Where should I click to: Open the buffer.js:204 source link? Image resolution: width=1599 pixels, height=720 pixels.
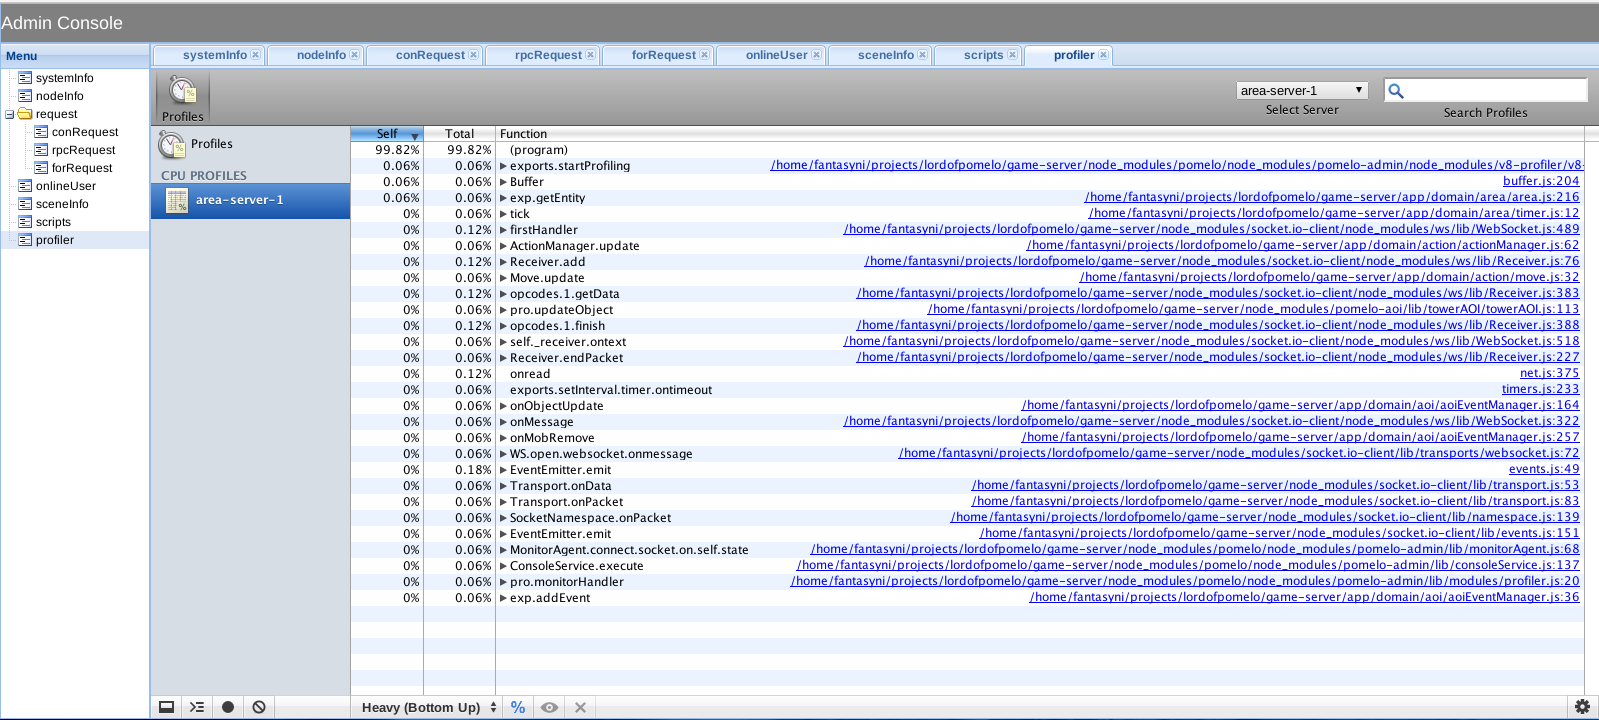(1540, 181)
